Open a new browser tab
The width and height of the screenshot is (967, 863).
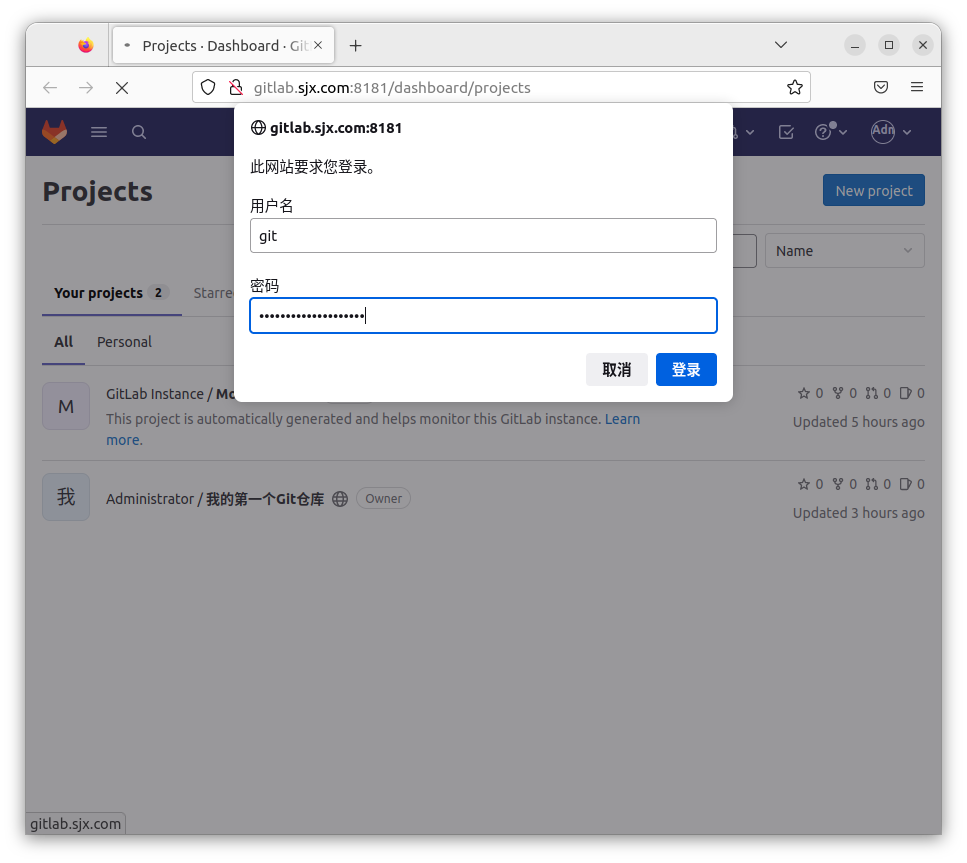pyautogui.click(x=355, y=46)
